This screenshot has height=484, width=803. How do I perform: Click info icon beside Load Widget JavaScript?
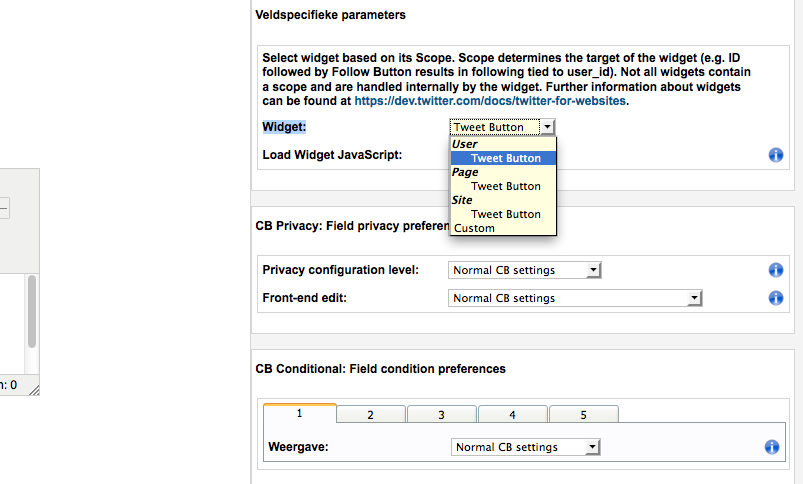pos(775,155)
